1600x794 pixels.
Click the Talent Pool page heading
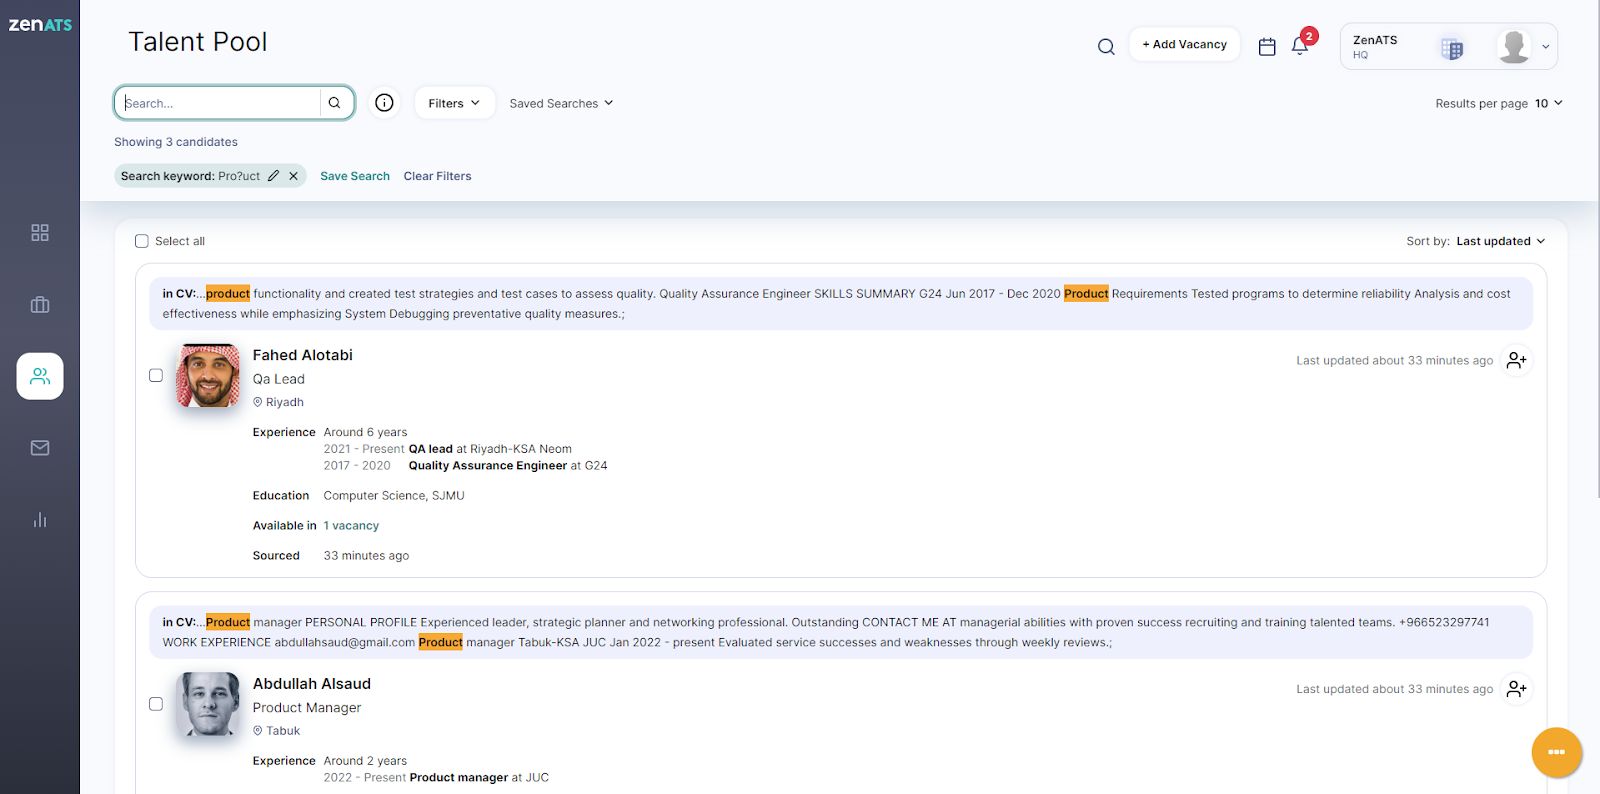tap(198, 42)
